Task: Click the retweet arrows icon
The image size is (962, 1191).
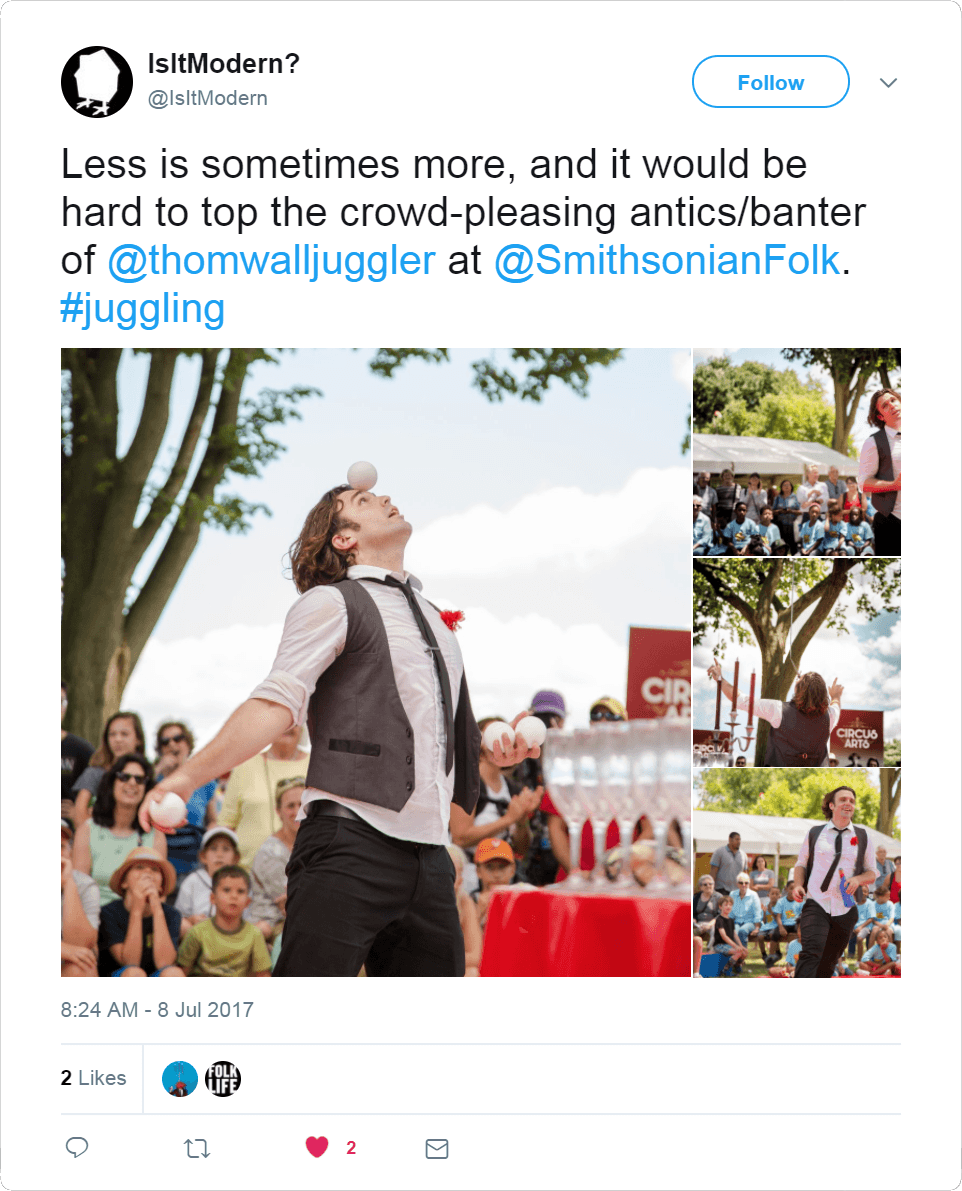Action: click(x=197, y=1148)
